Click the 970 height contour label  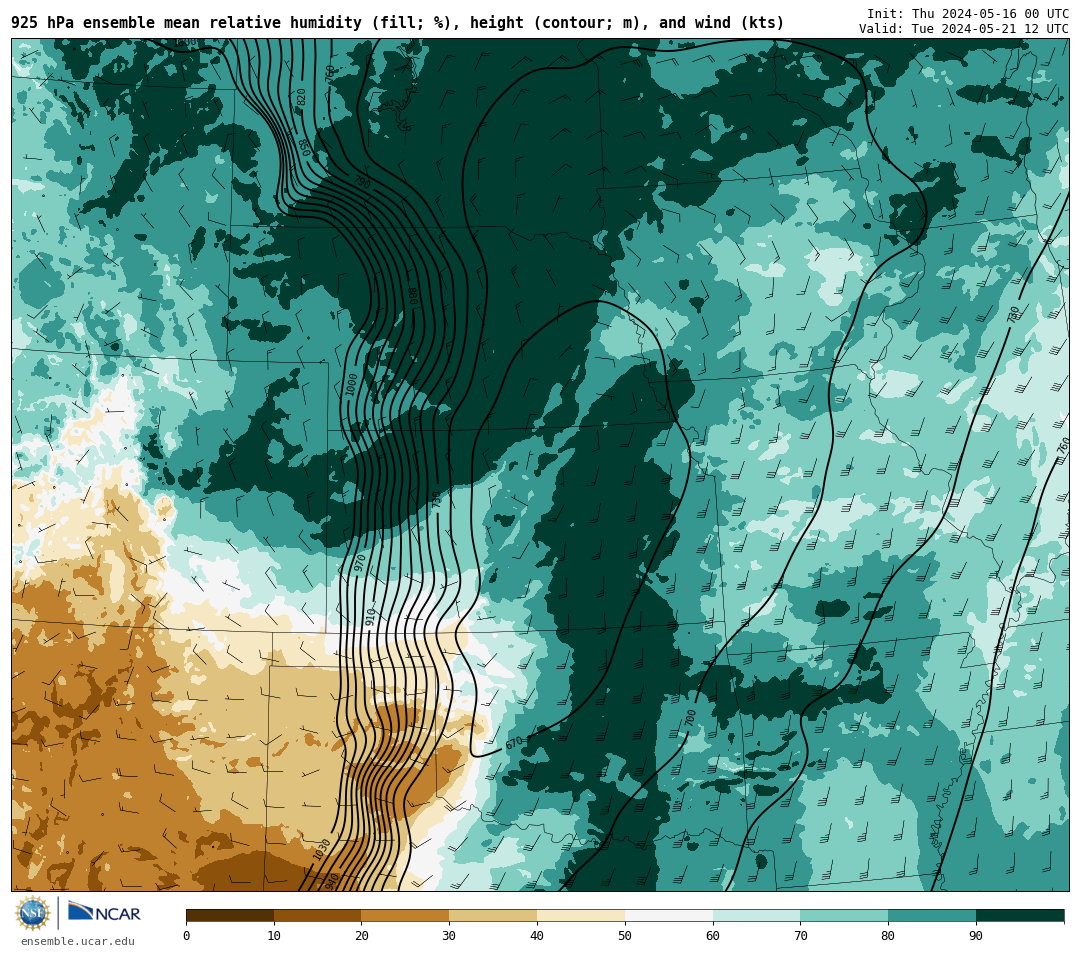[360, 563]
